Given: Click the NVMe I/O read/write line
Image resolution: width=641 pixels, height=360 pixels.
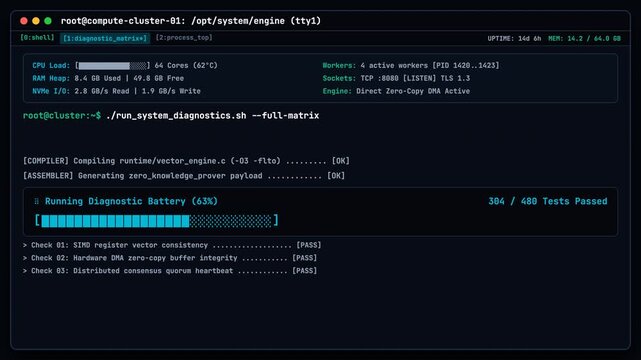Looking at the screenshot, I should click(117, 91).
